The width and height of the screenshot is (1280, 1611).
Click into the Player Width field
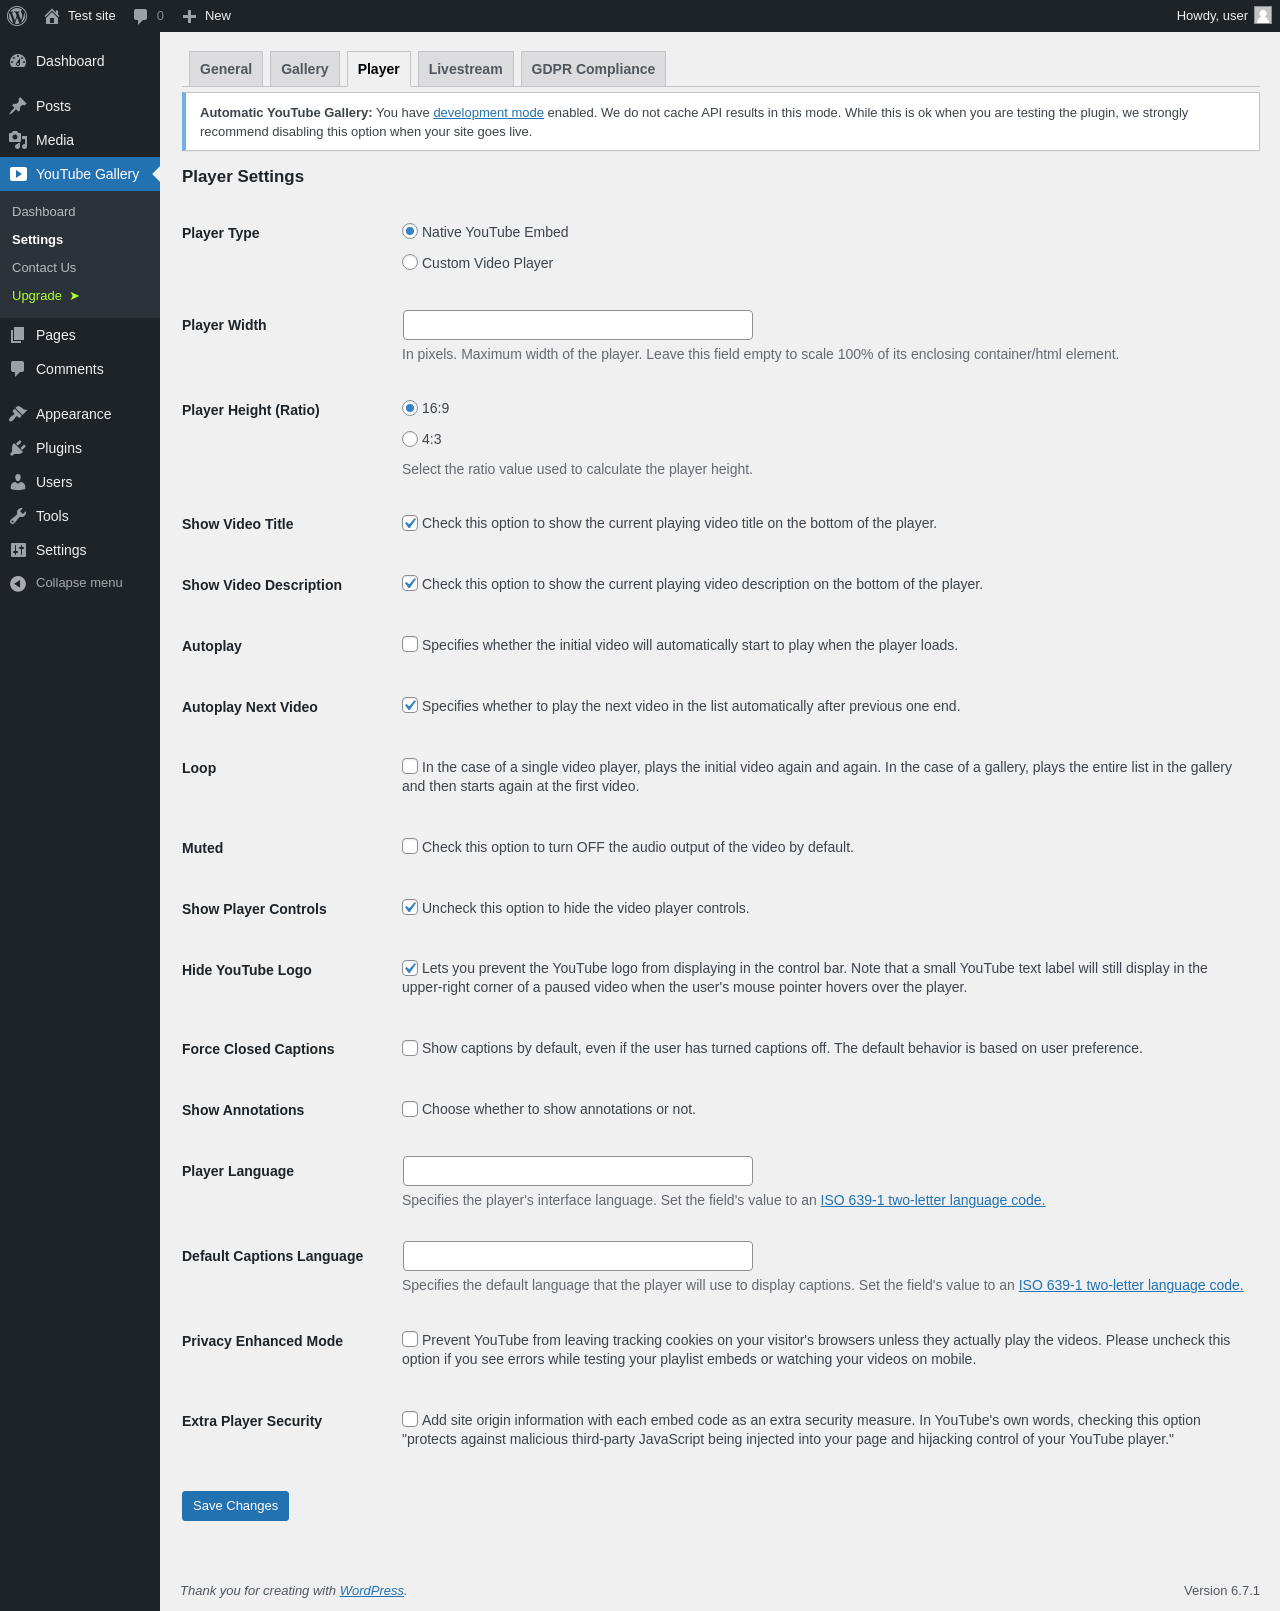pos(578,325)
